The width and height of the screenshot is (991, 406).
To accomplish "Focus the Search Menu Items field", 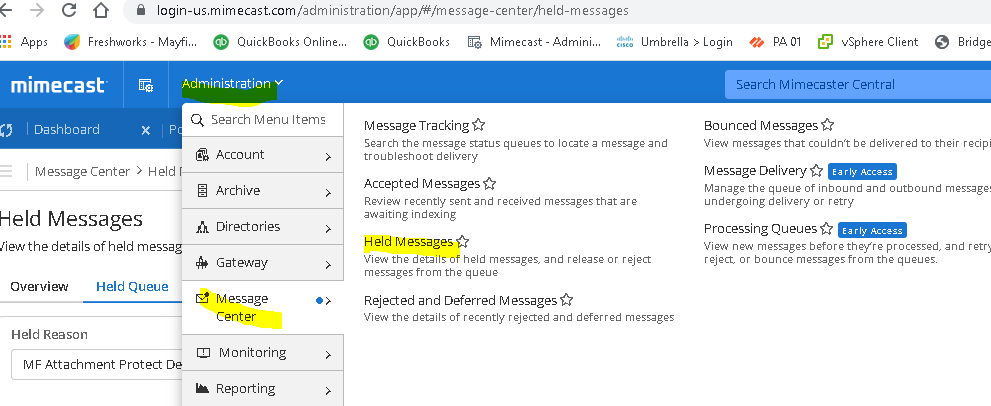I will coord(263,120).
